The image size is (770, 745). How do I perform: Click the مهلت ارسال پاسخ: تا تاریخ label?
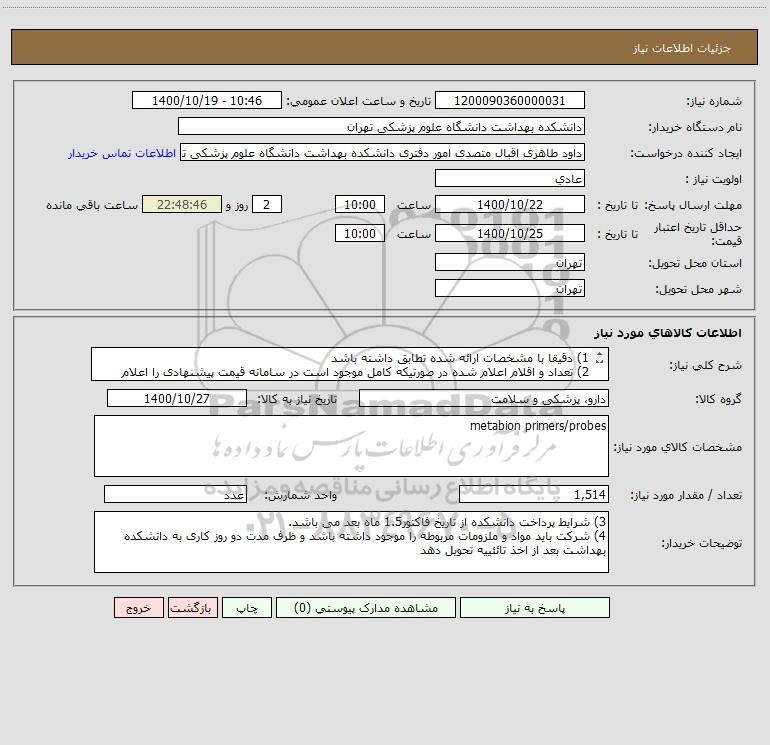point(669,205)
